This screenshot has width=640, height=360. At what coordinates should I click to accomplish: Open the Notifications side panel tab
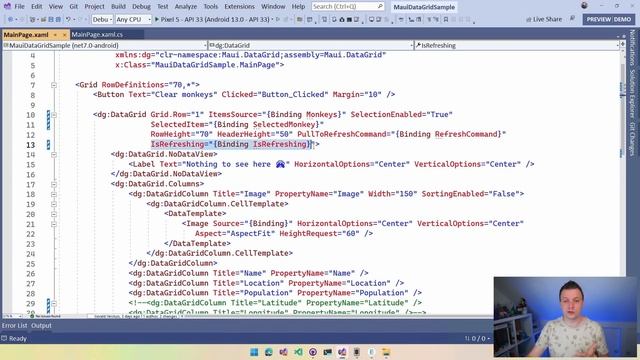click(x=632, y=48)
